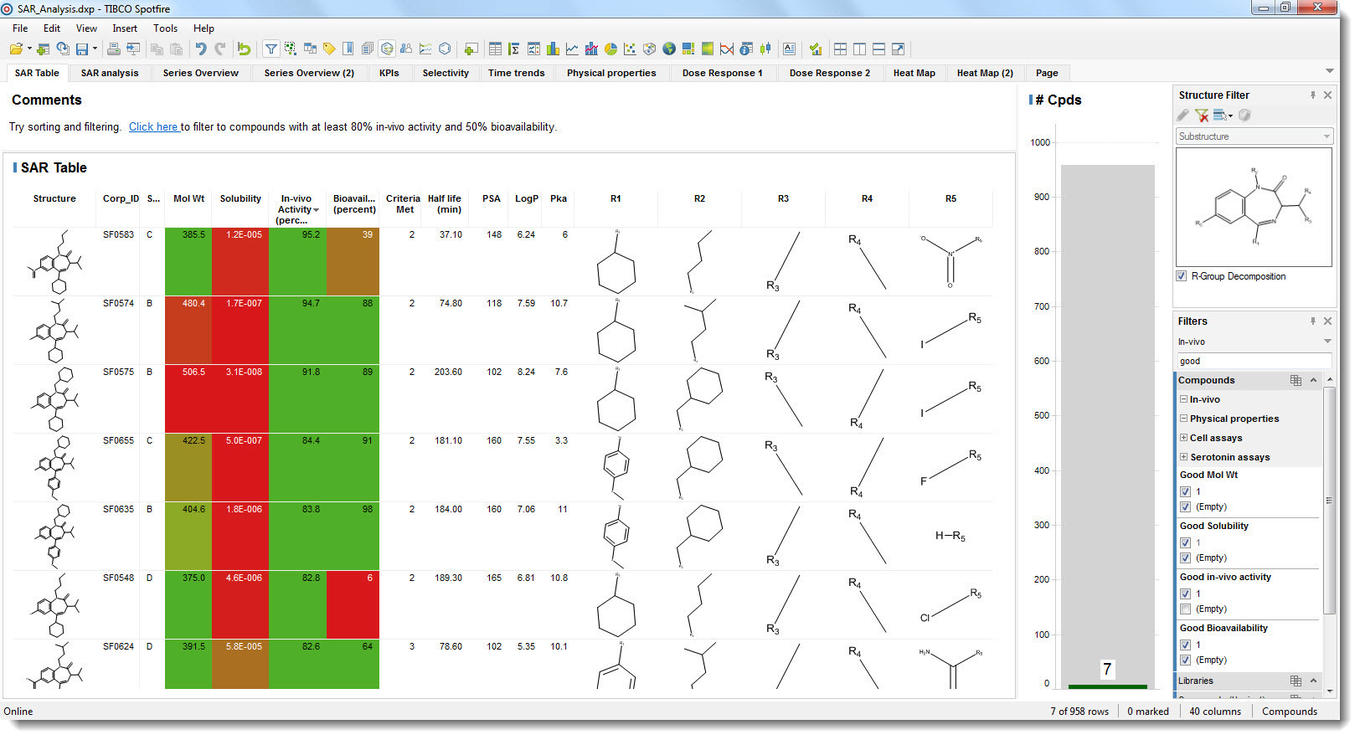Uncheck '(Empty)' under Good Mol Wt
Screen dimensions: 1360x740
tap(1185, 506)
